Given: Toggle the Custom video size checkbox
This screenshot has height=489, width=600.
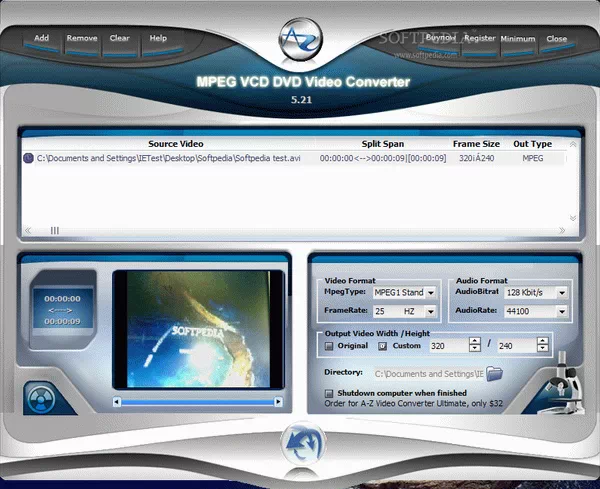Looking at the screenshot, I should pyautogui.click(x=382, y=346).
